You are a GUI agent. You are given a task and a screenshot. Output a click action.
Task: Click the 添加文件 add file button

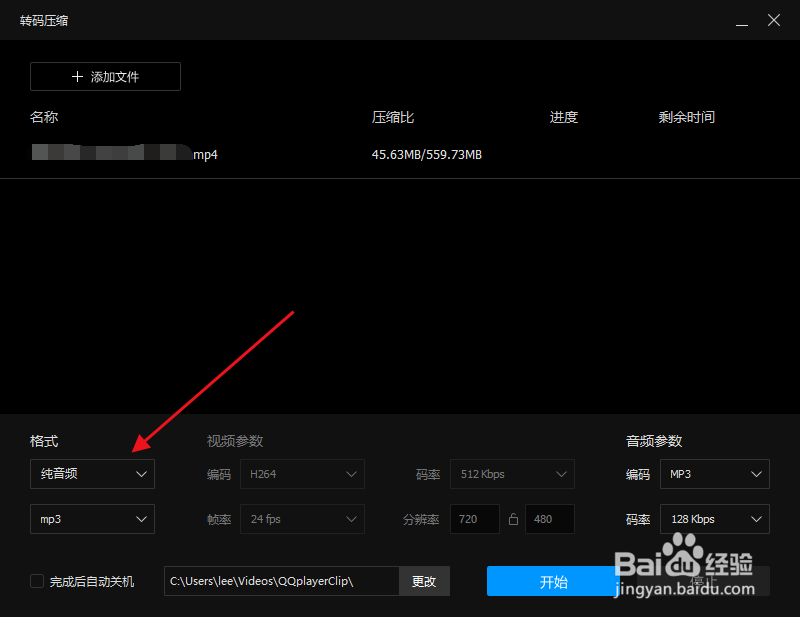pos(105,76)
